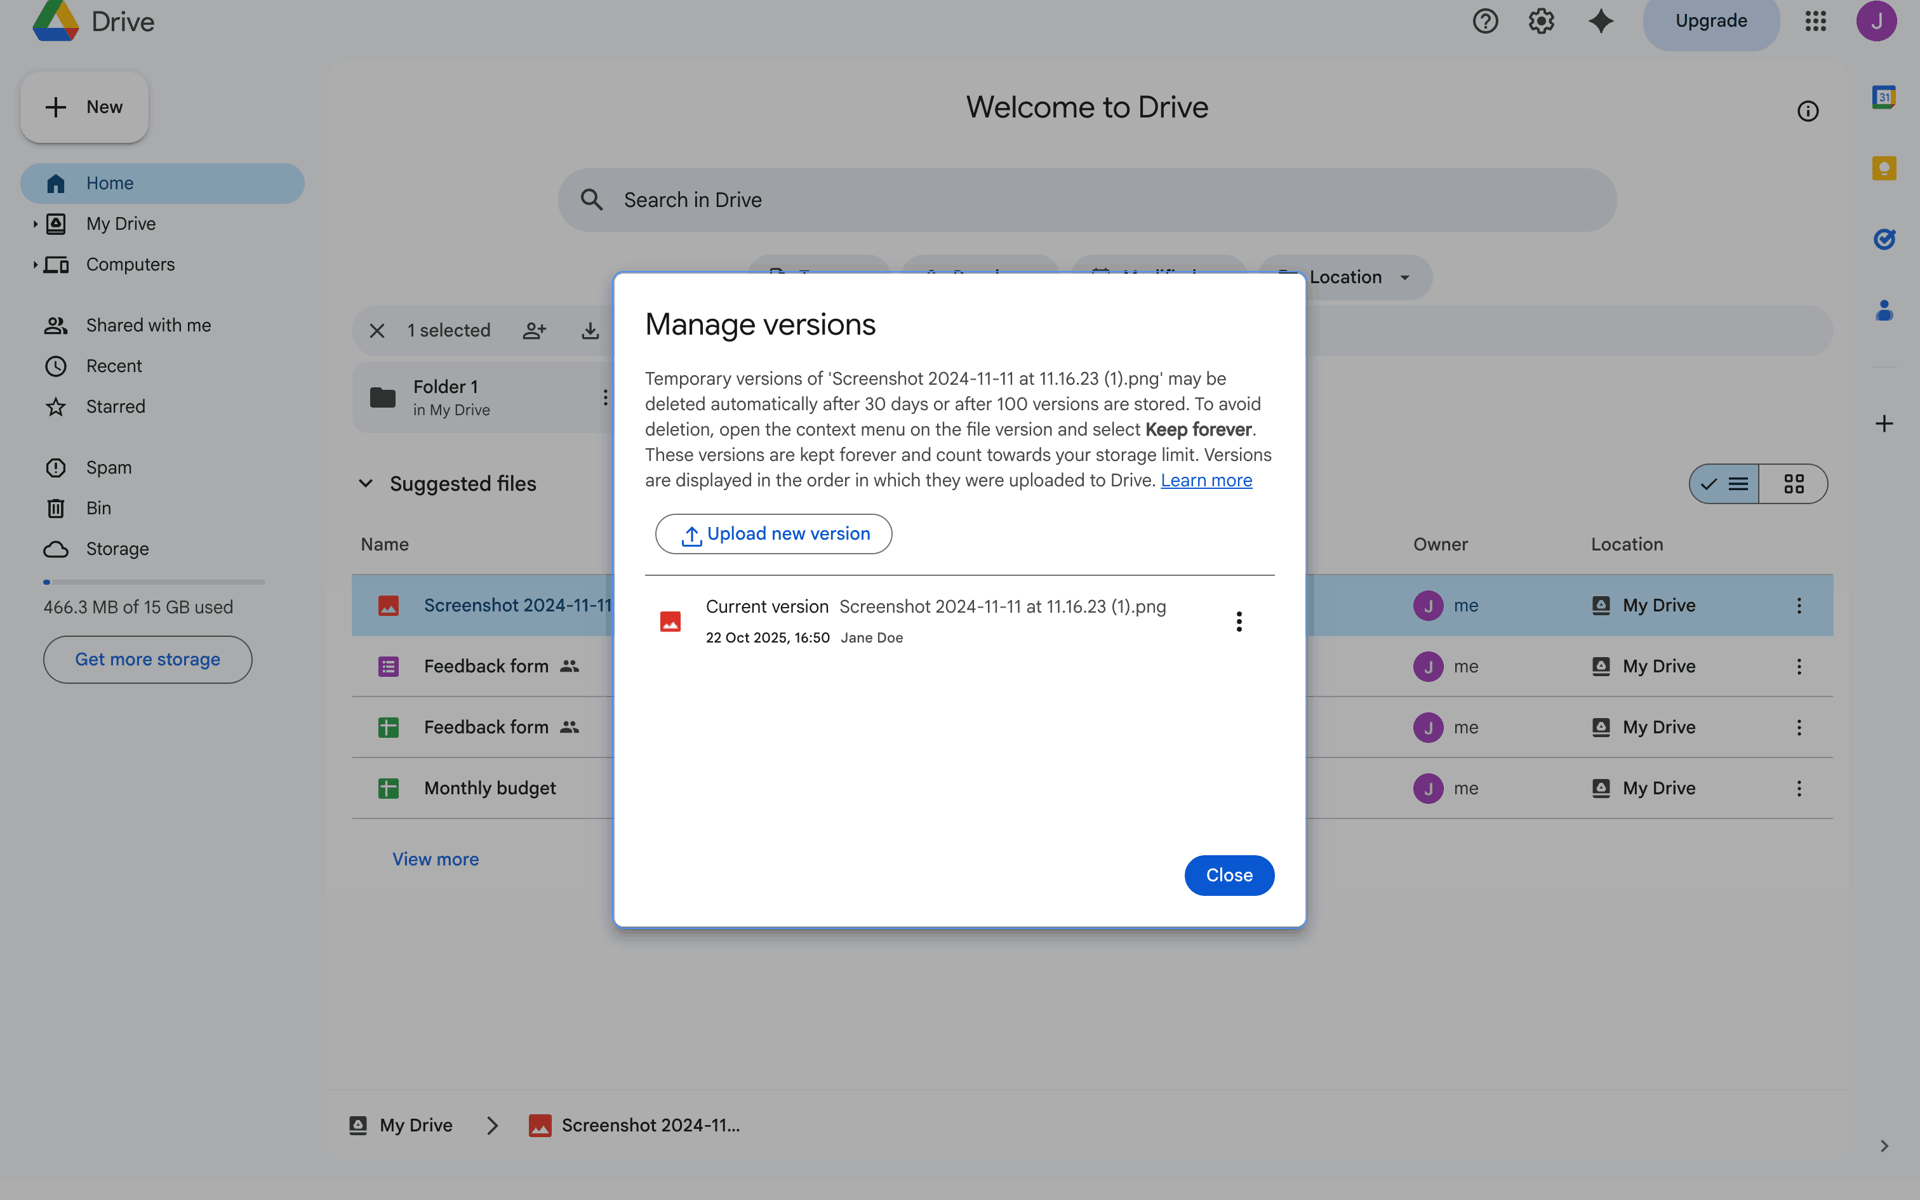The height and width of the screenshot is (1200, 1920).
Task: Clear the selection with the X icon
Action: (x=377, y=331)
